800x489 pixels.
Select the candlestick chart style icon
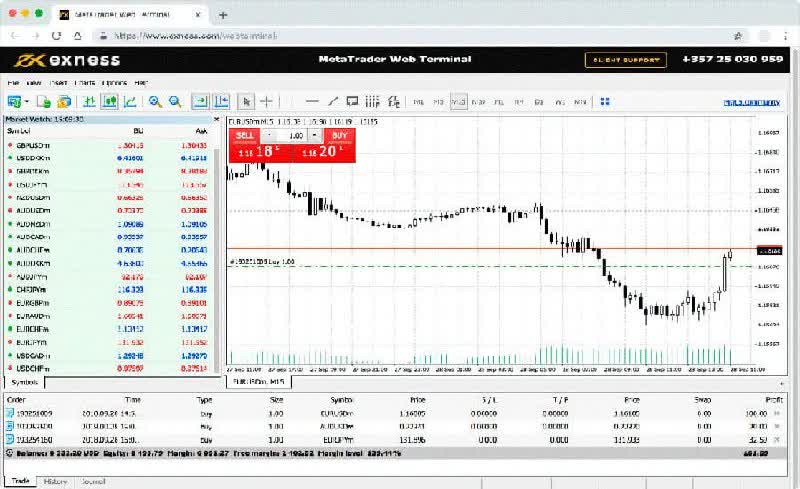(109, 101)
